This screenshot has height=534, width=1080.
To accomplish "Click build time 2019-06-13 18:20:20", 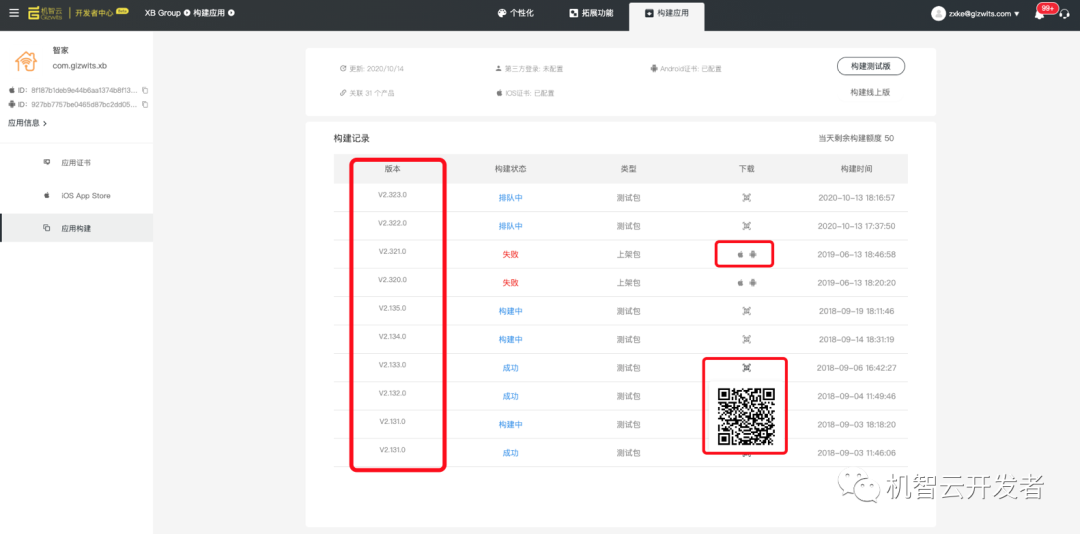I will 856,283.
